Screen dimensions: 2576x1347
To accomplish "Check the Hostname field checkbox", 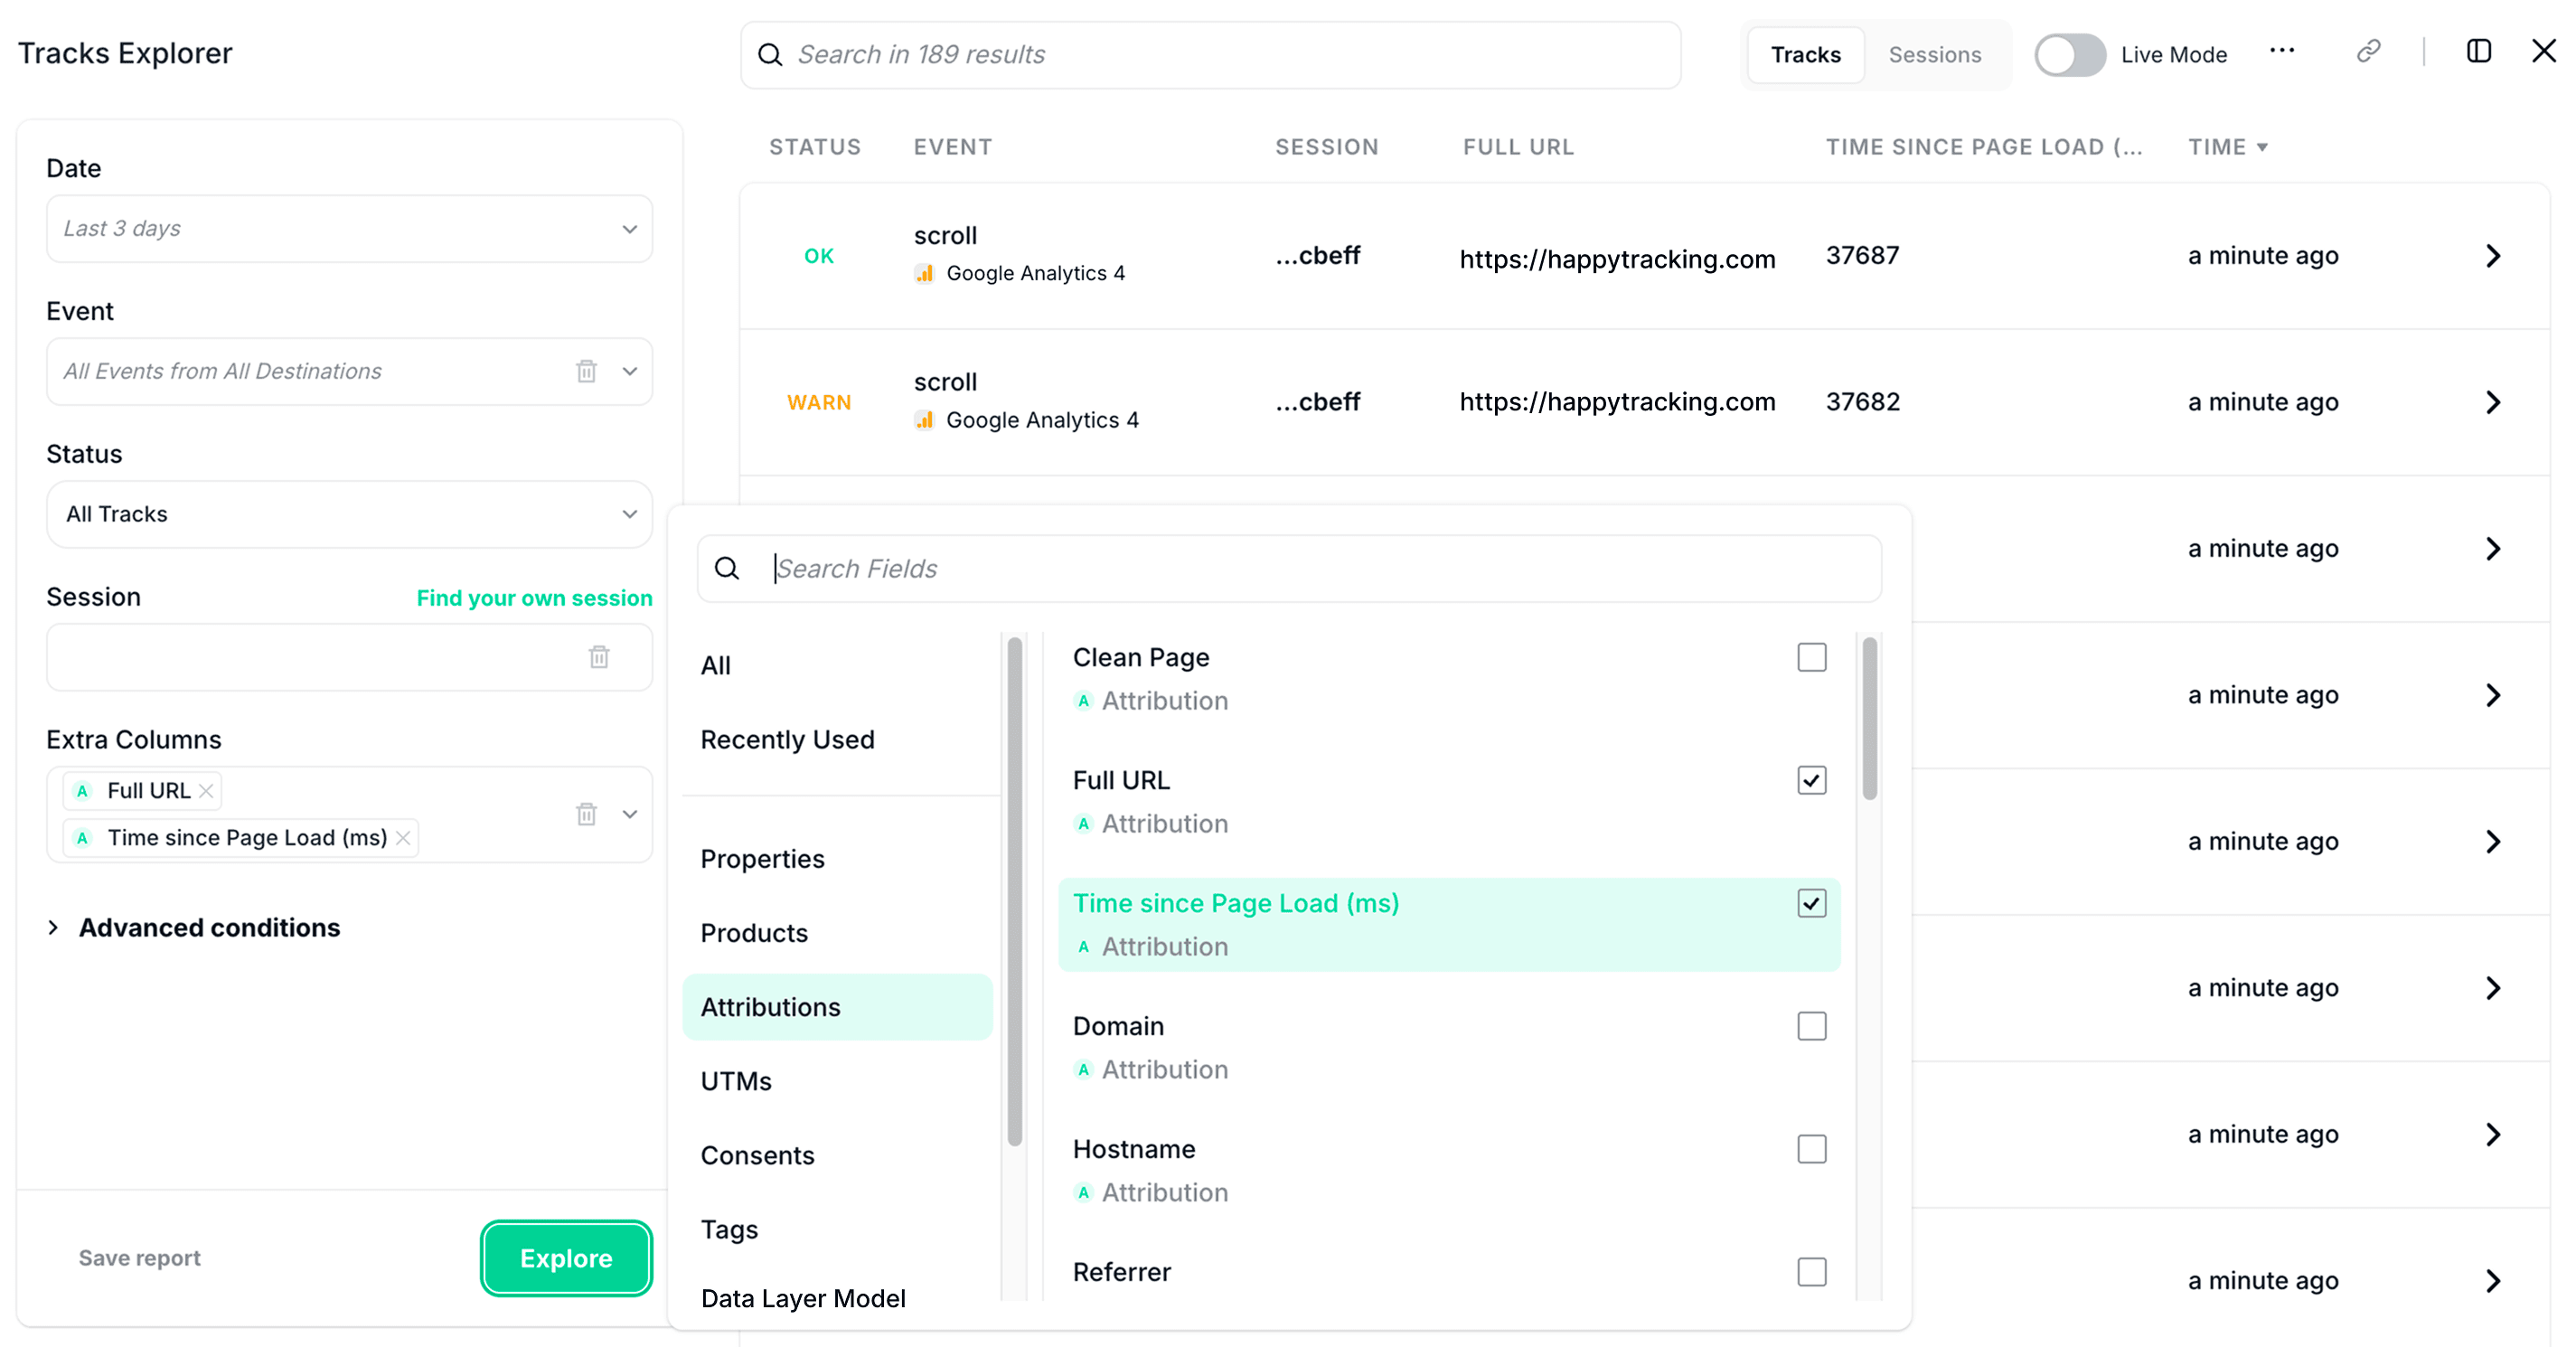I will tap(1811, 1149).
